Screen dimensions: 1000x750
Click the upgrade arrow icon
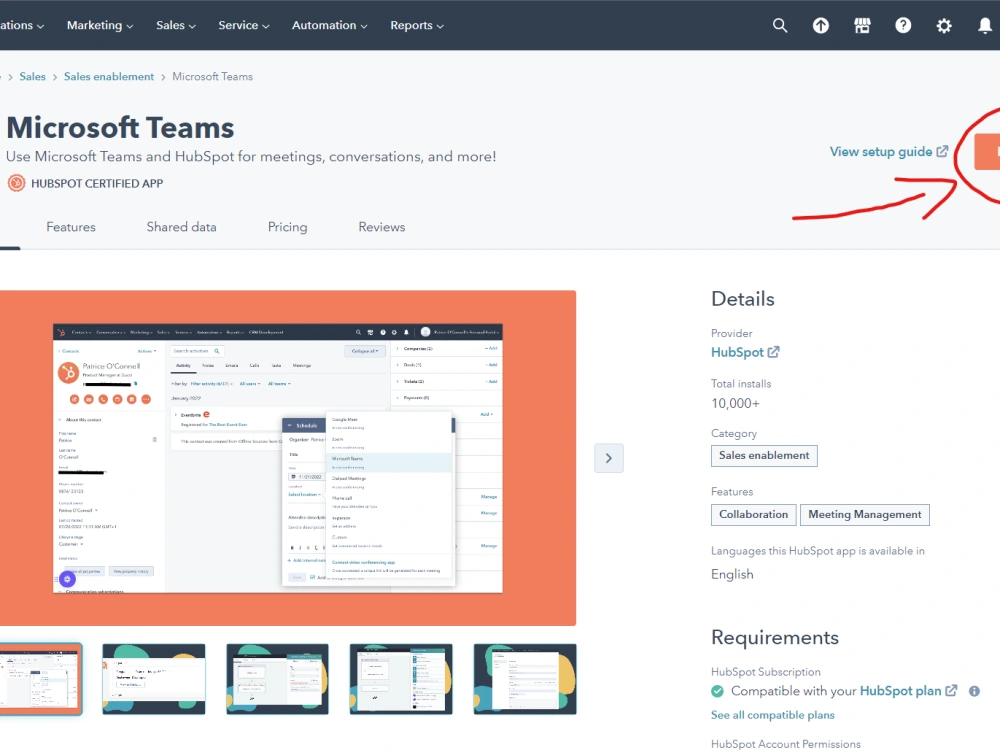click(821, 26)
